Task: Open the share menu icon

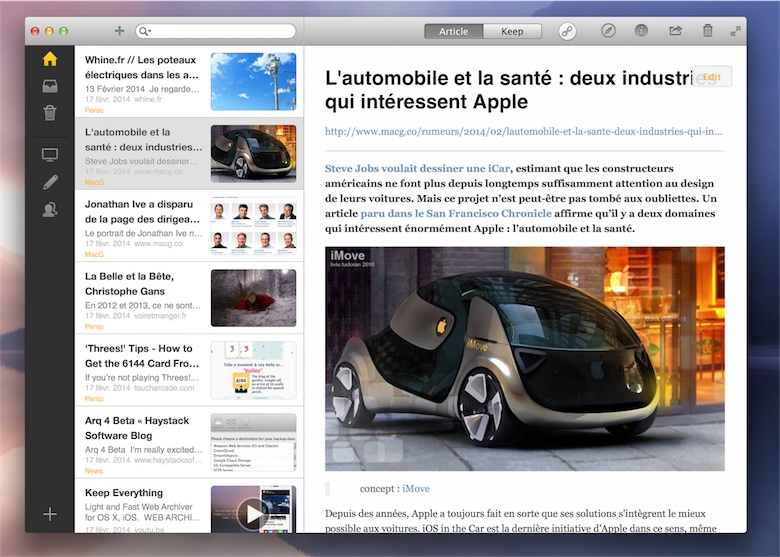Action: [x=675, y=31]
